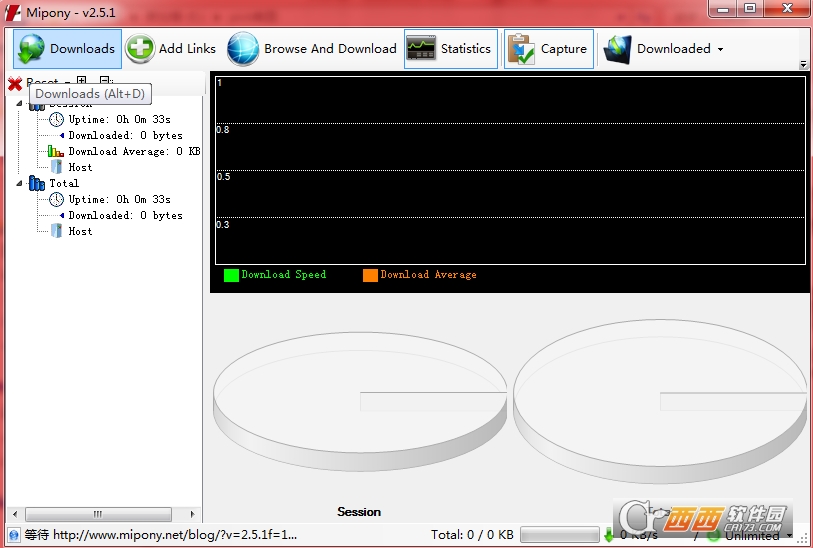The image size is (813, 548).
Task: Open Browse And Download
Action: pyautogui.click(x=312, y=49)
